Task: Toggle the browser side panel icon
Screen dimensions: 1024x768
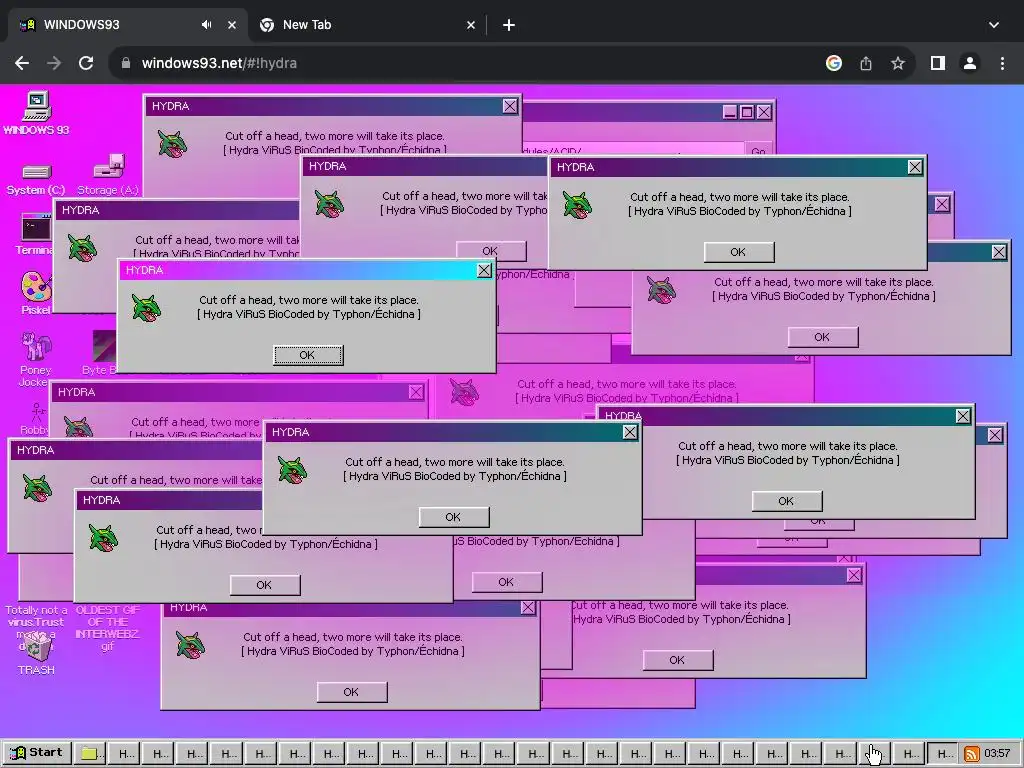Action: click(x=938, y=63)
